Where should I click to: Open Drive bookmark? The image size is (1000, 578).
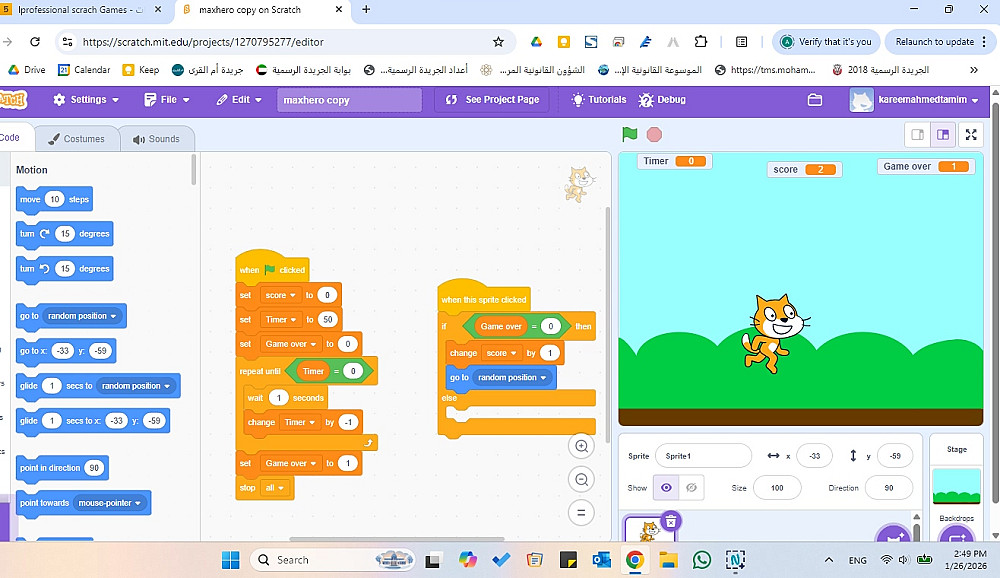click(26, 70)
